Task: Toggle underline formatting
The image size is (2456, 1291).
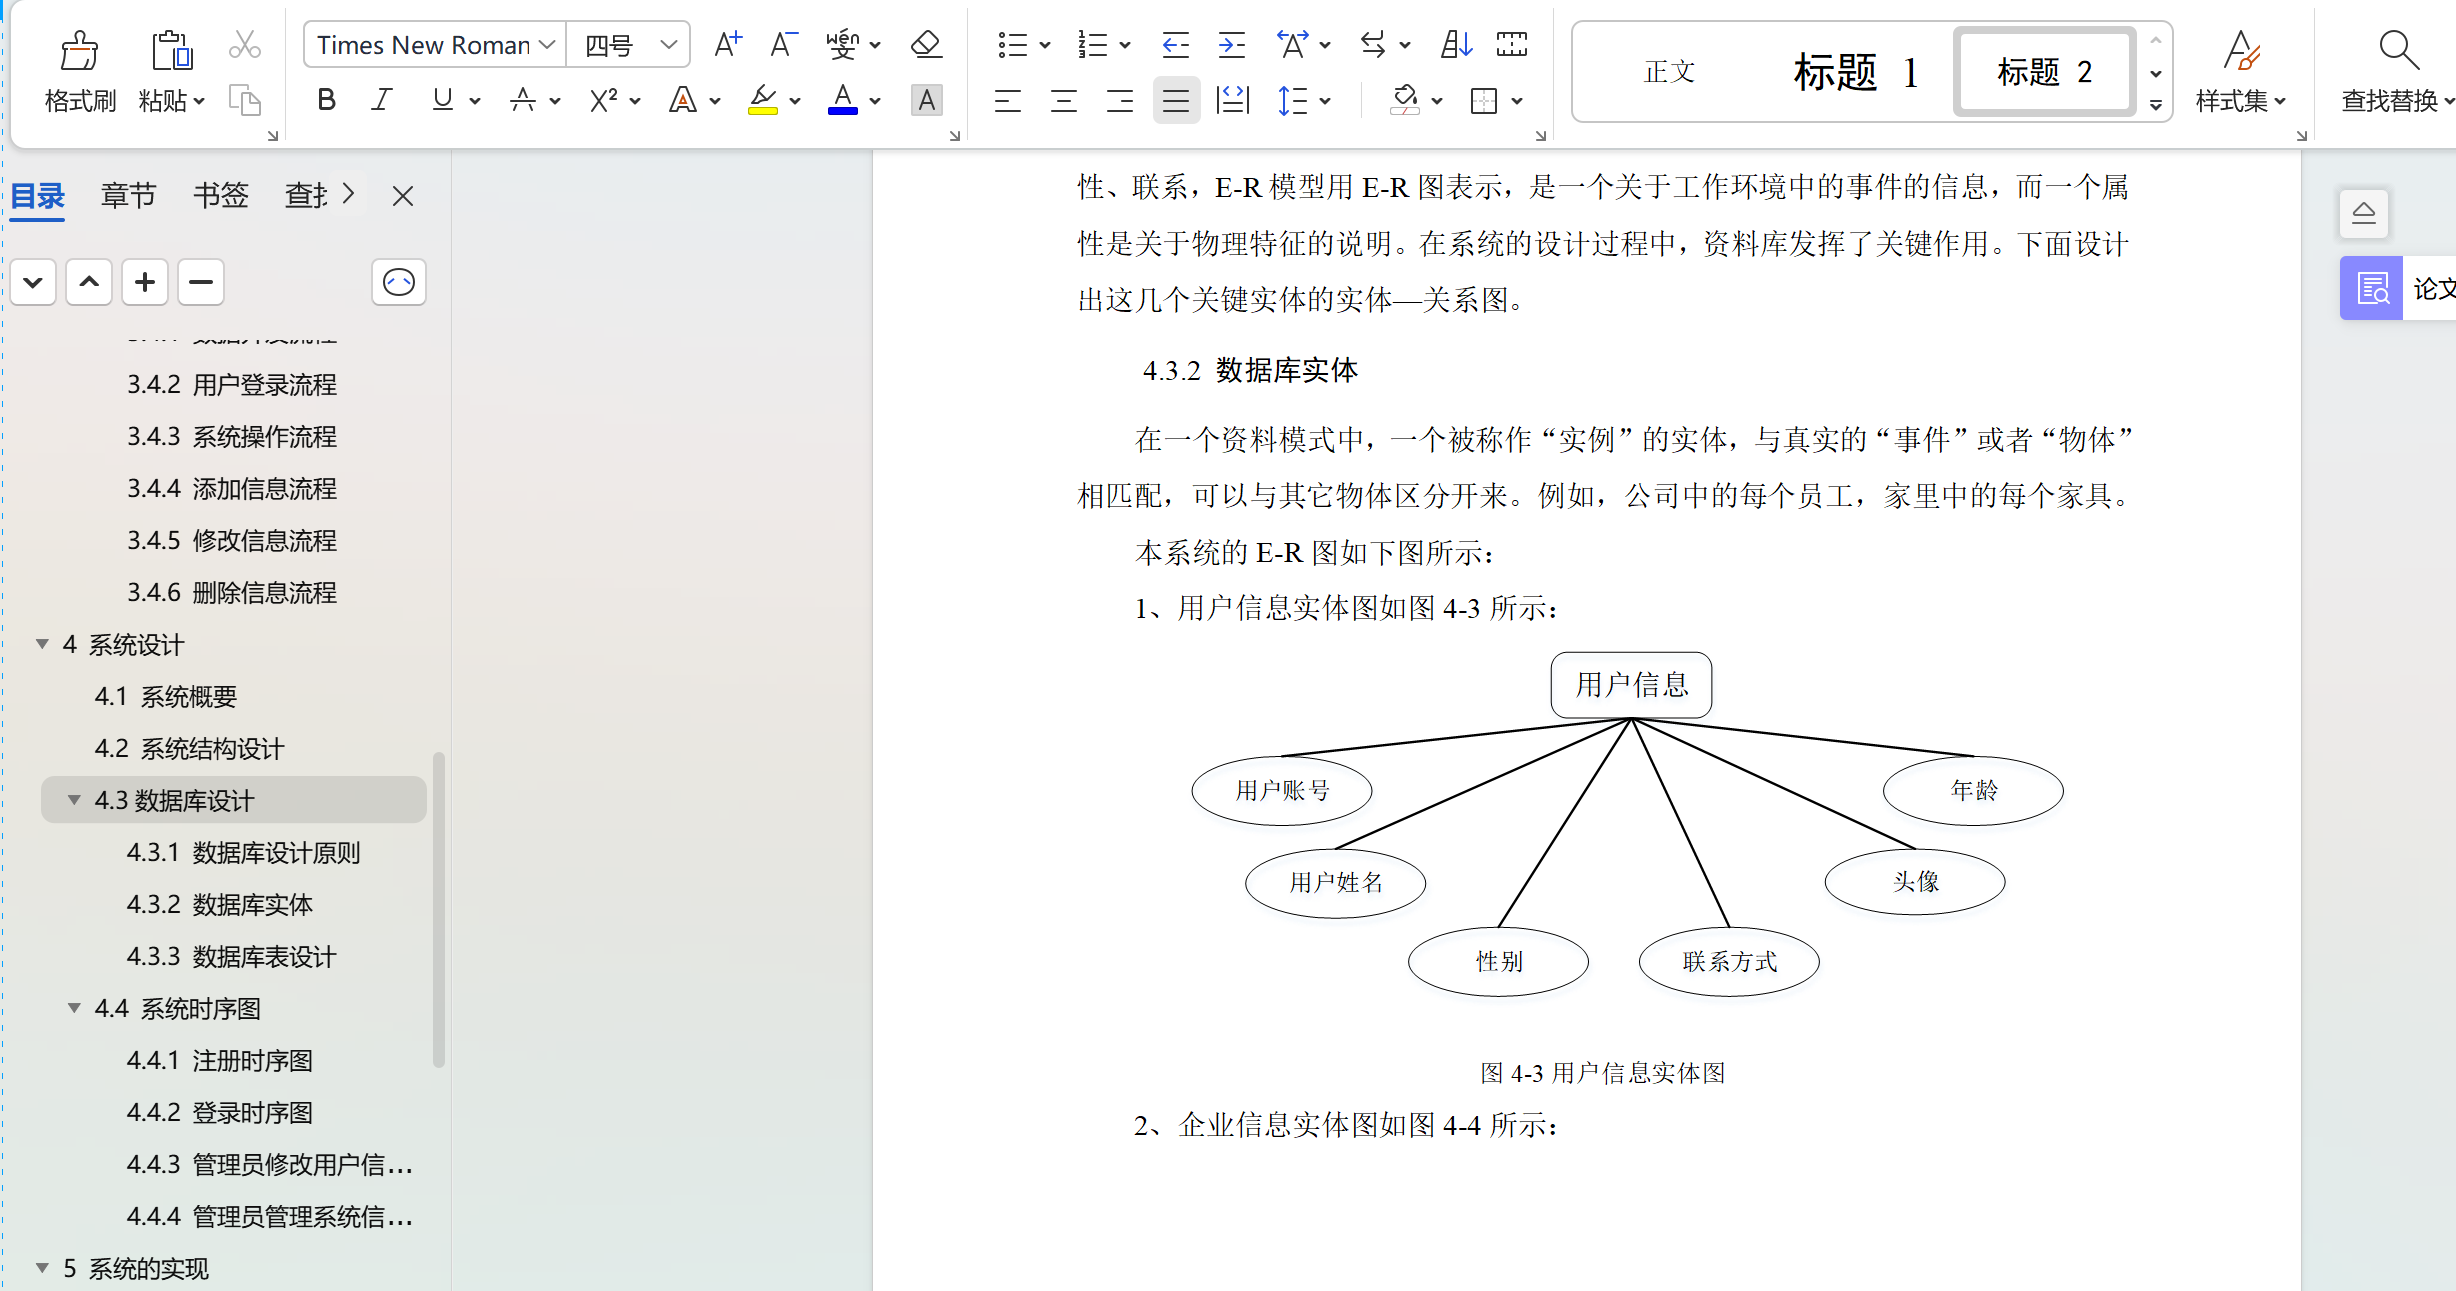Action: 443,100
